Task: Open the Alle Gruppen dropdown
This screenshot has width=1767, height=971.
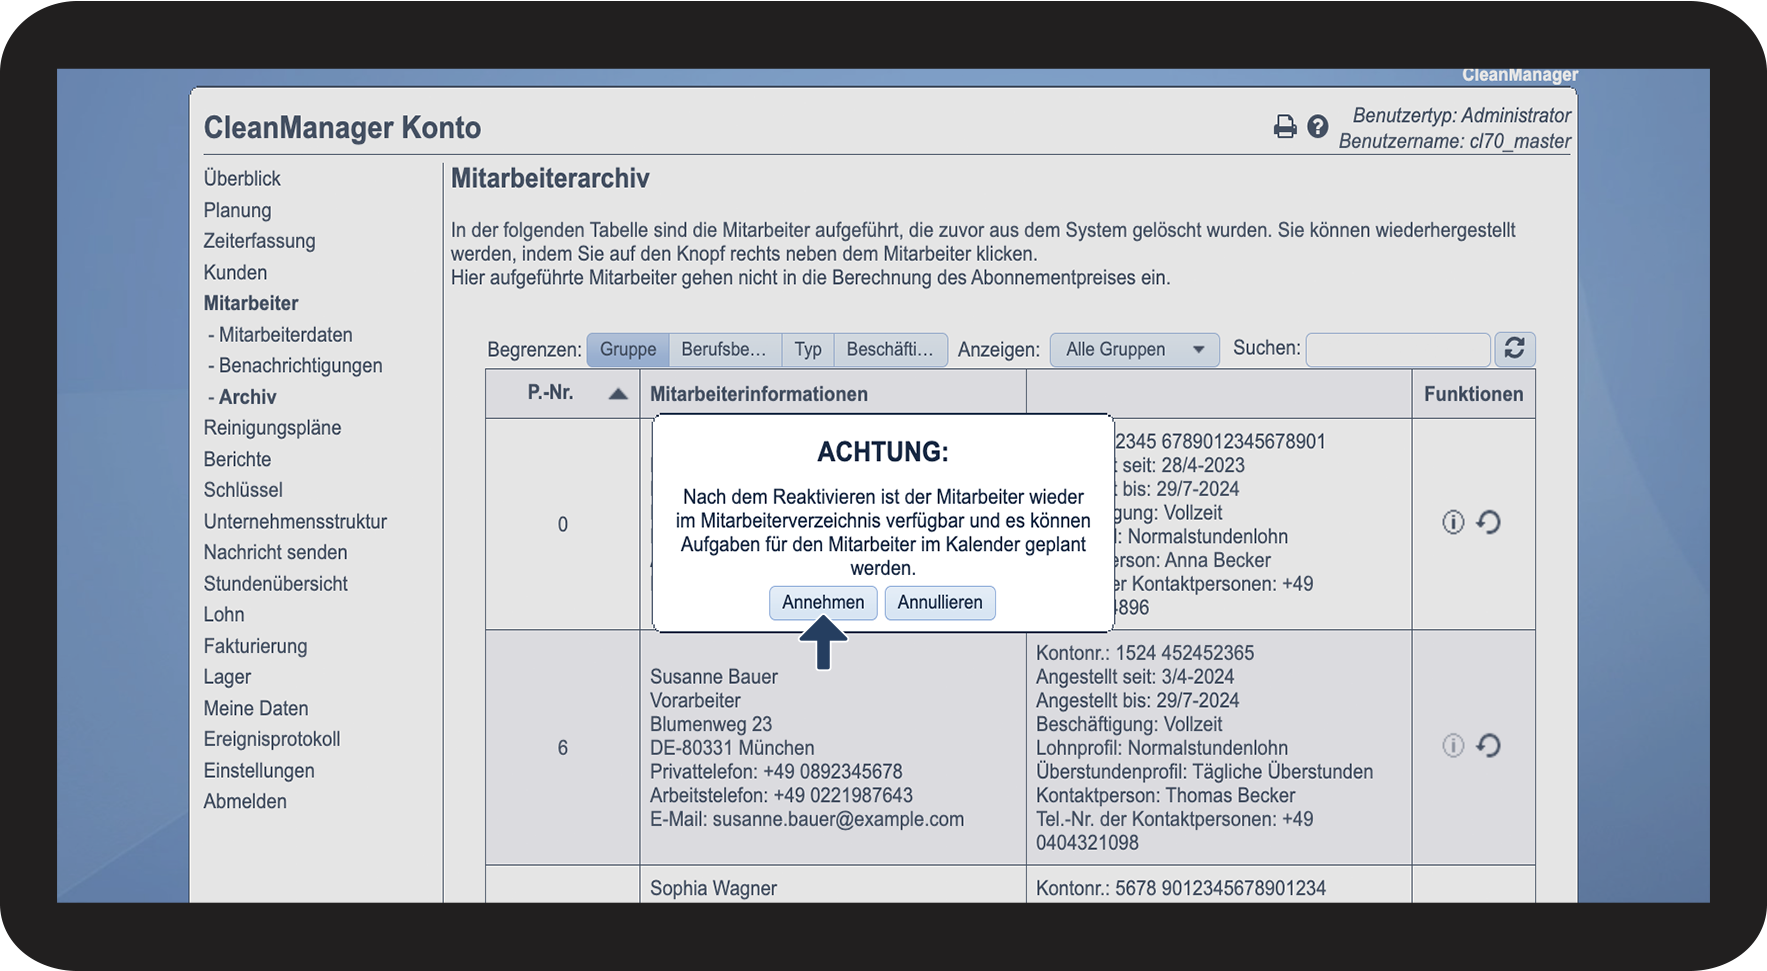Action: [1134, 350]
